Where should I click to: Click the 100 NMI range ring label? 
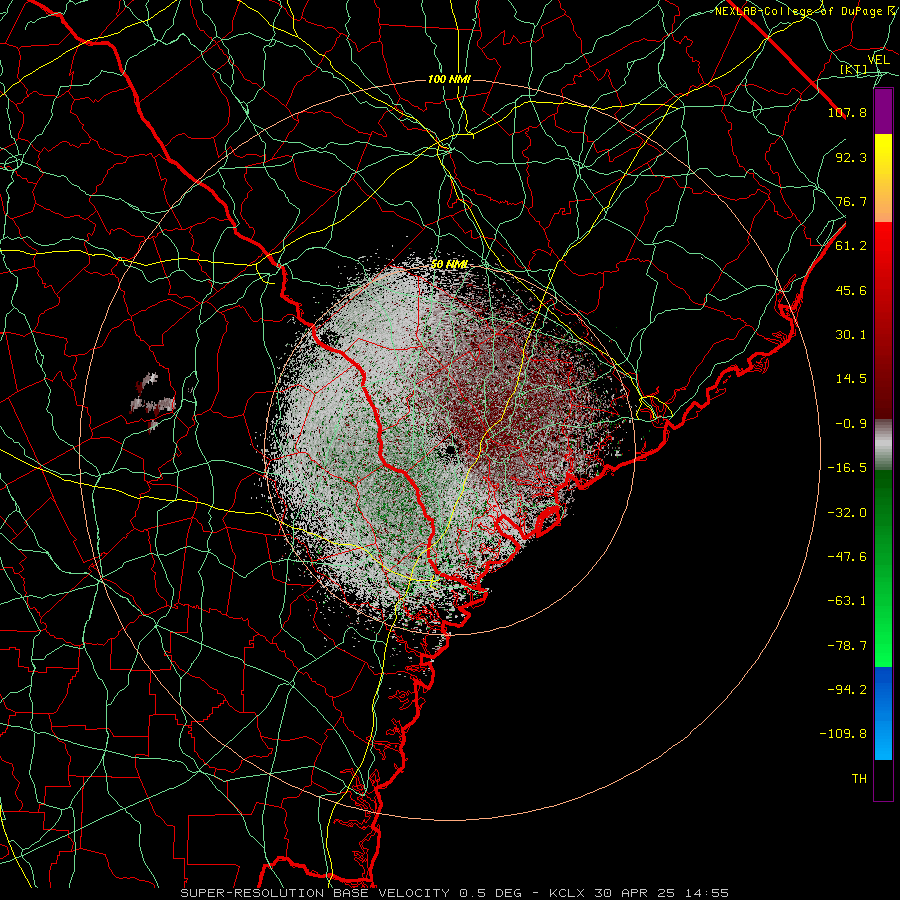point(449,79)
